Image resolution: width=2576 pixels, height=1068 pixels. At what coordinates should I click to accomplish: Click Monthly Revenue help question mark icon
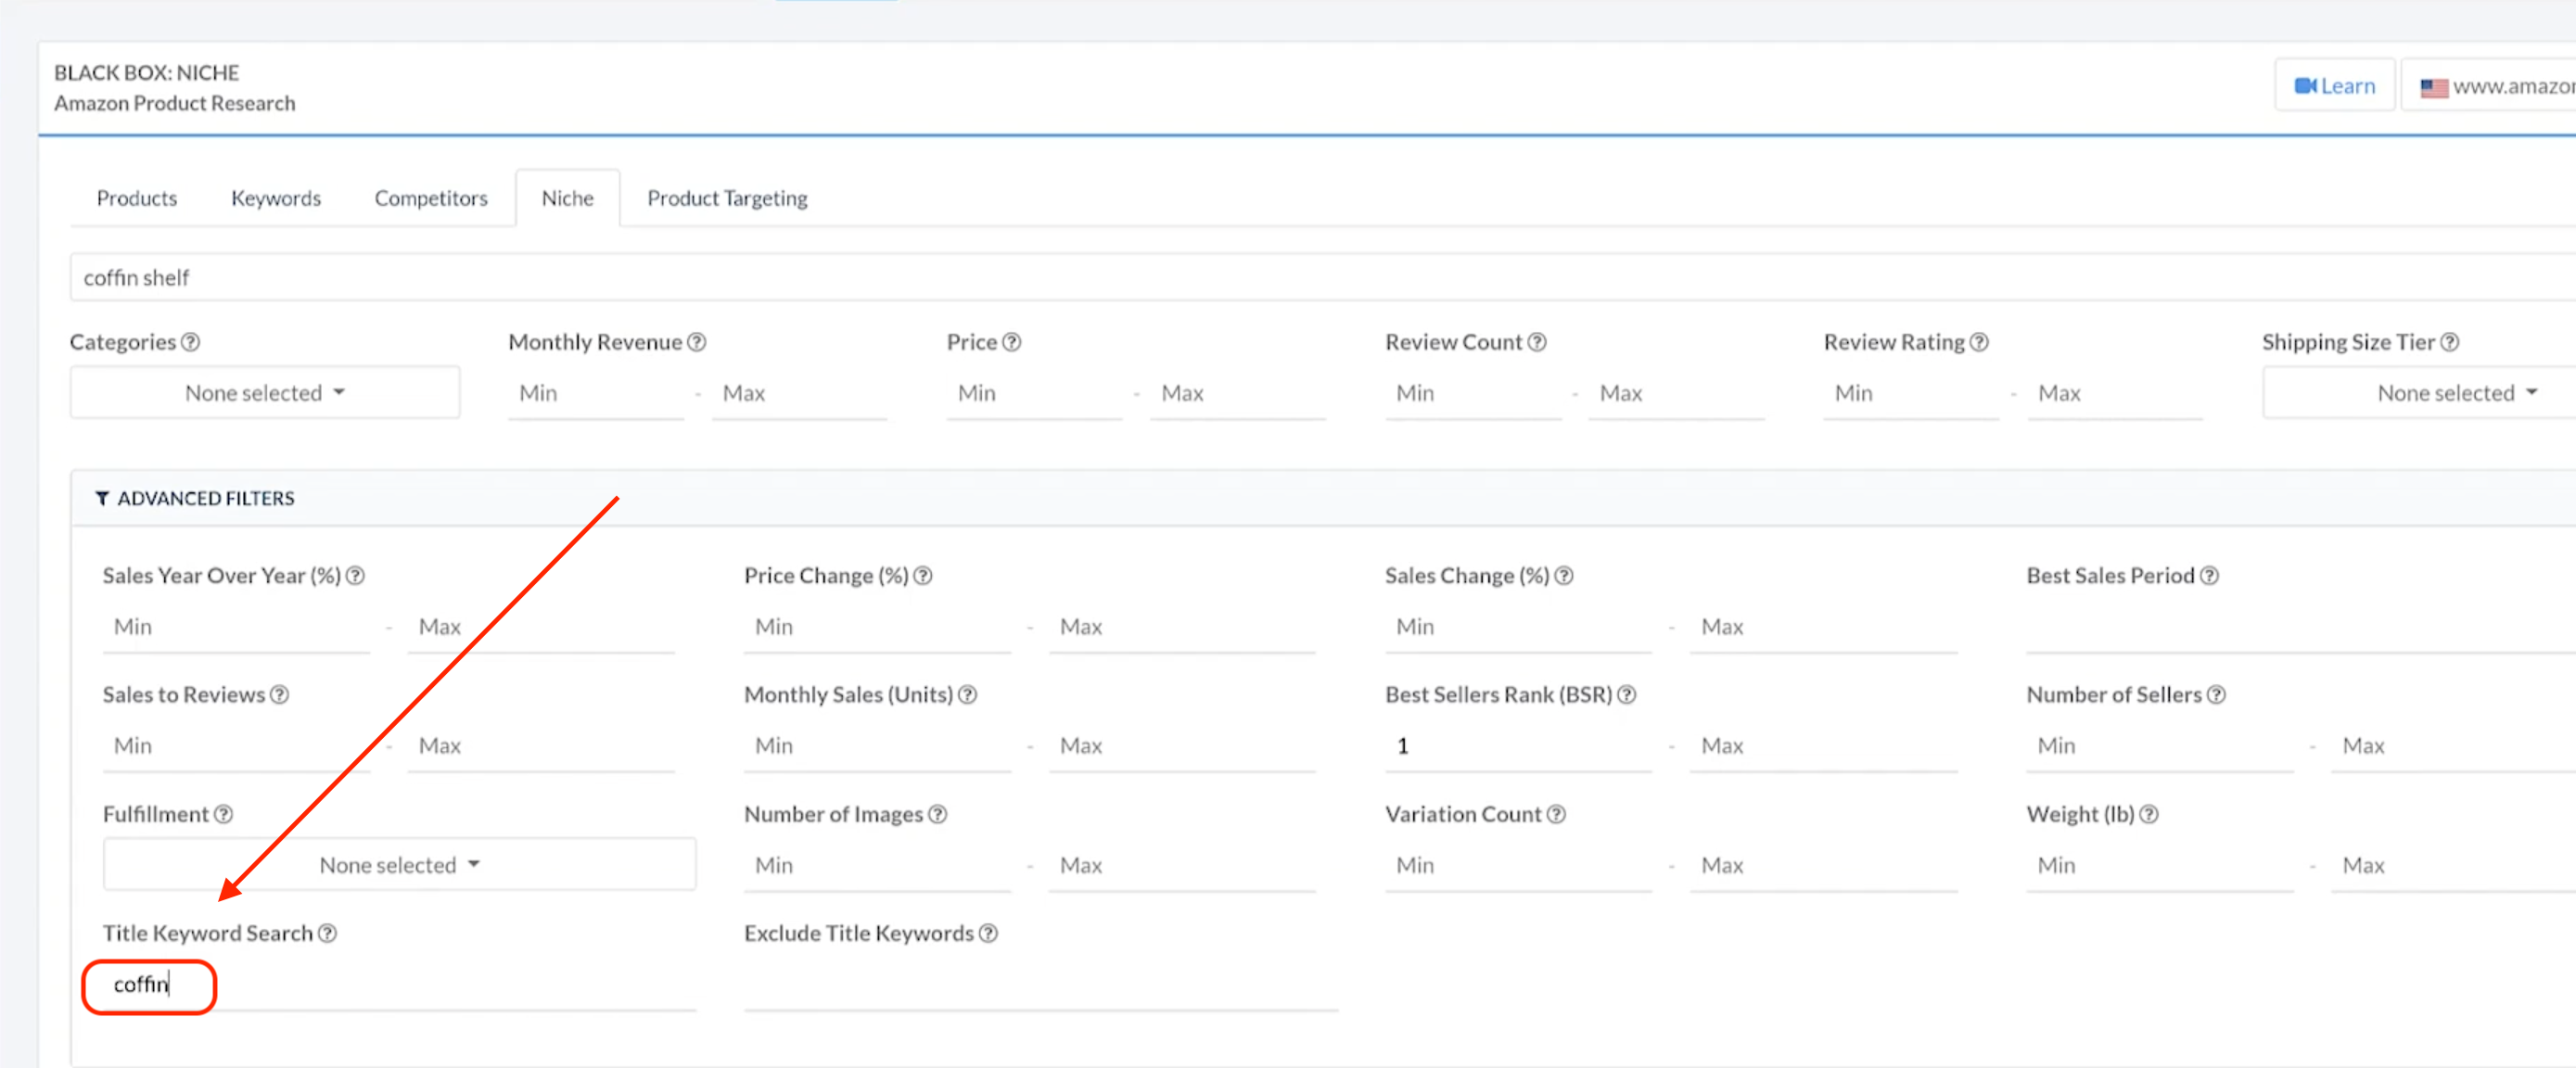click(697, 342)
